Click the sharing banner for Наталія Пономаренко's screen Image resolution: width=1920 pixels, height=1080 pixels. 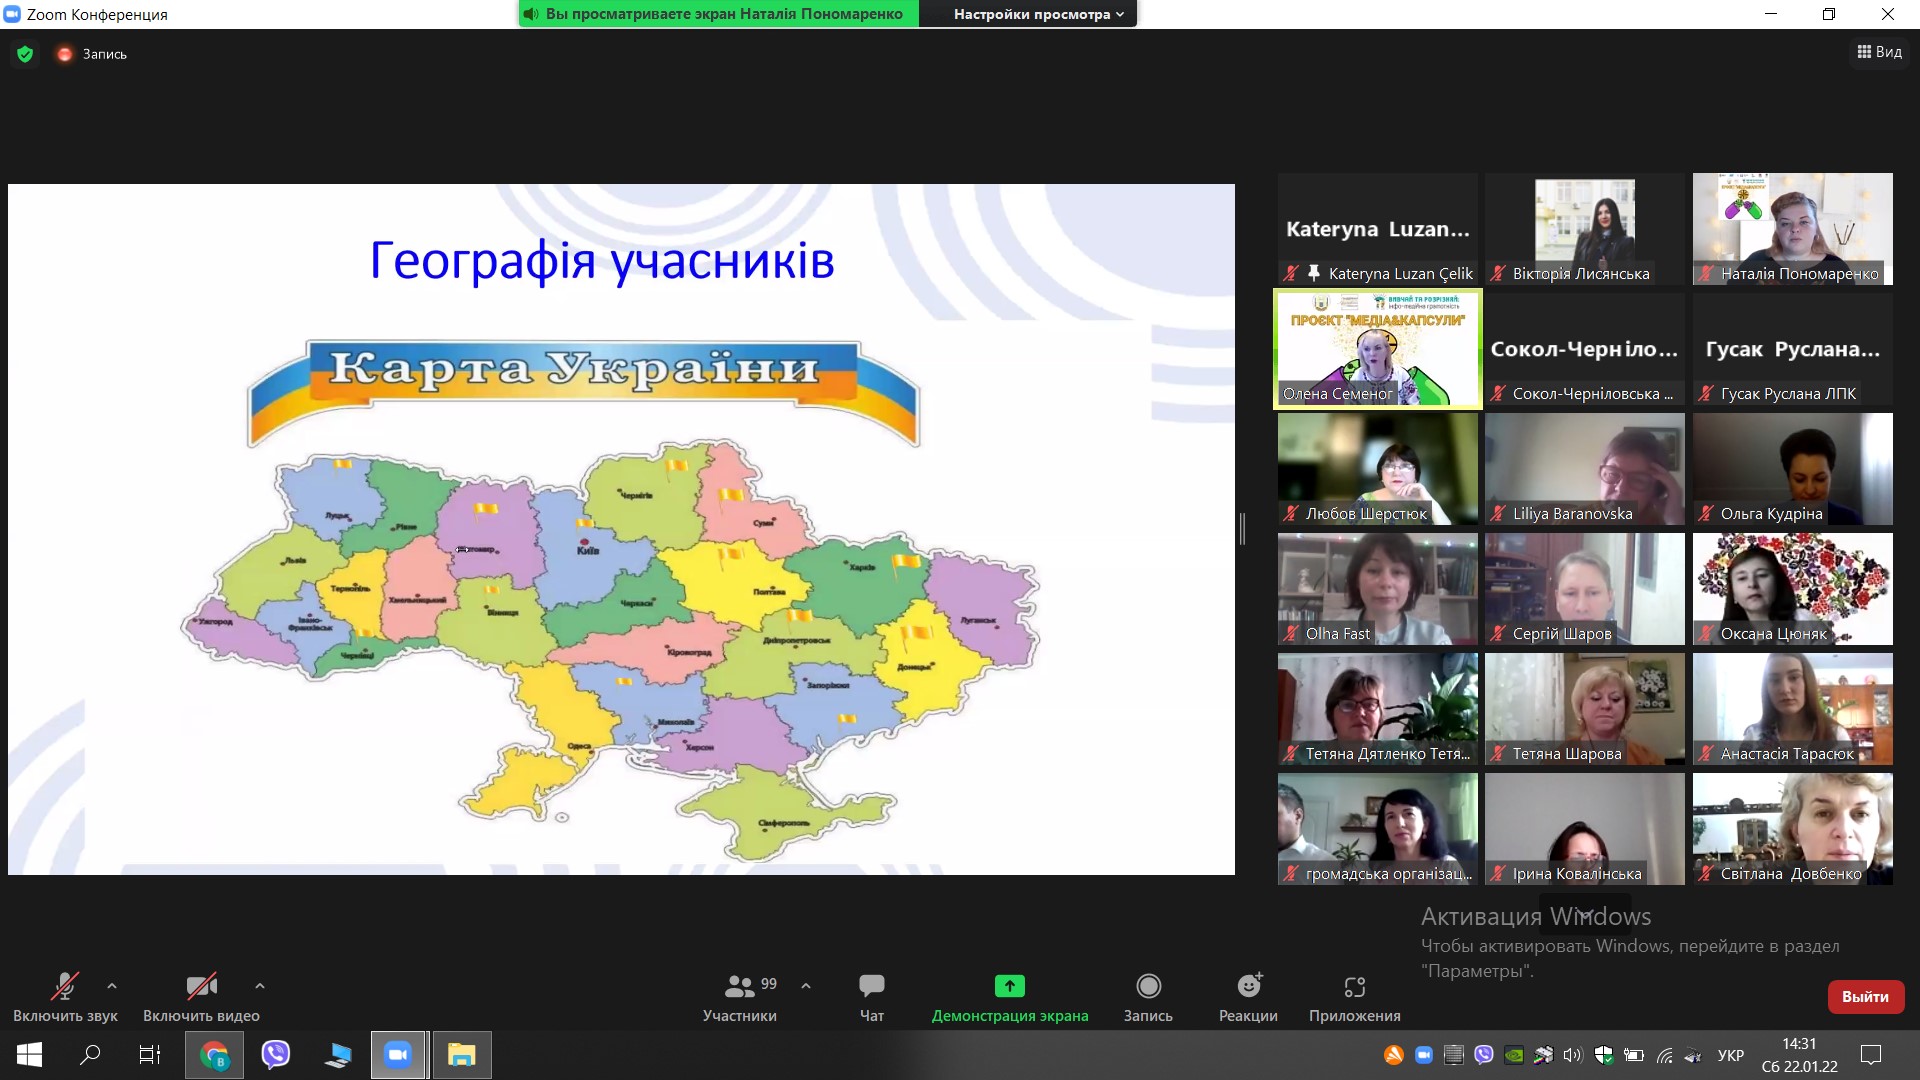coord(718,14)
